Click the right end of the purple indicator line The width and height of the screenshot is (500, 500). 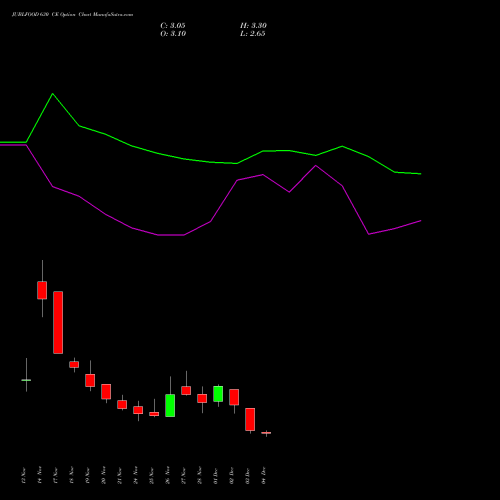click(420, 221)
